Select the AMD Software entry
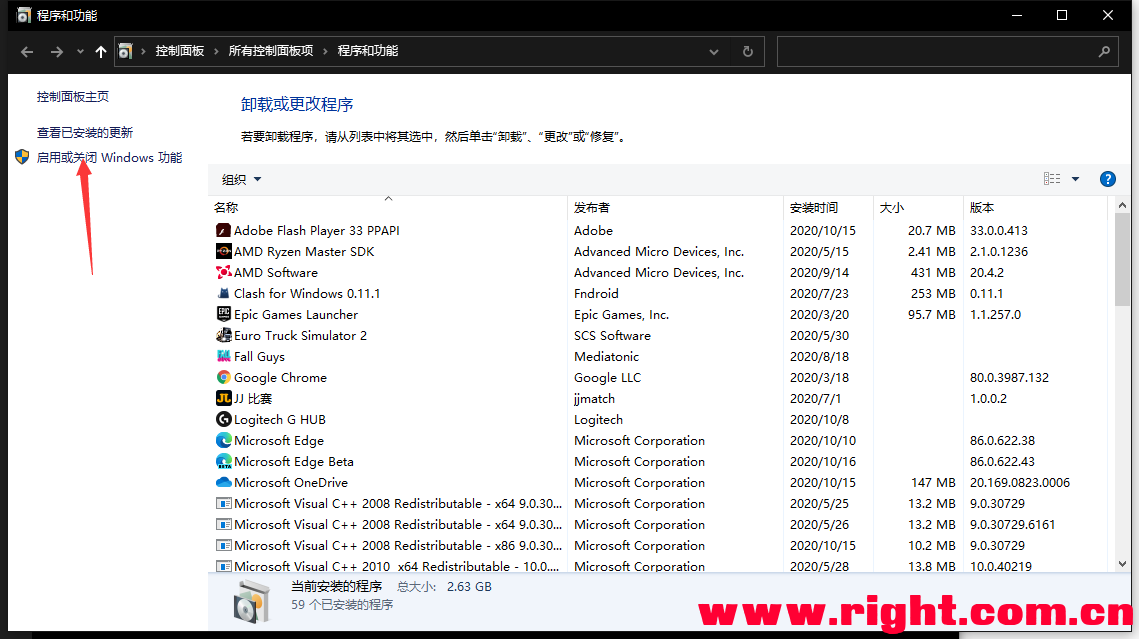 [x=660, y=272]
